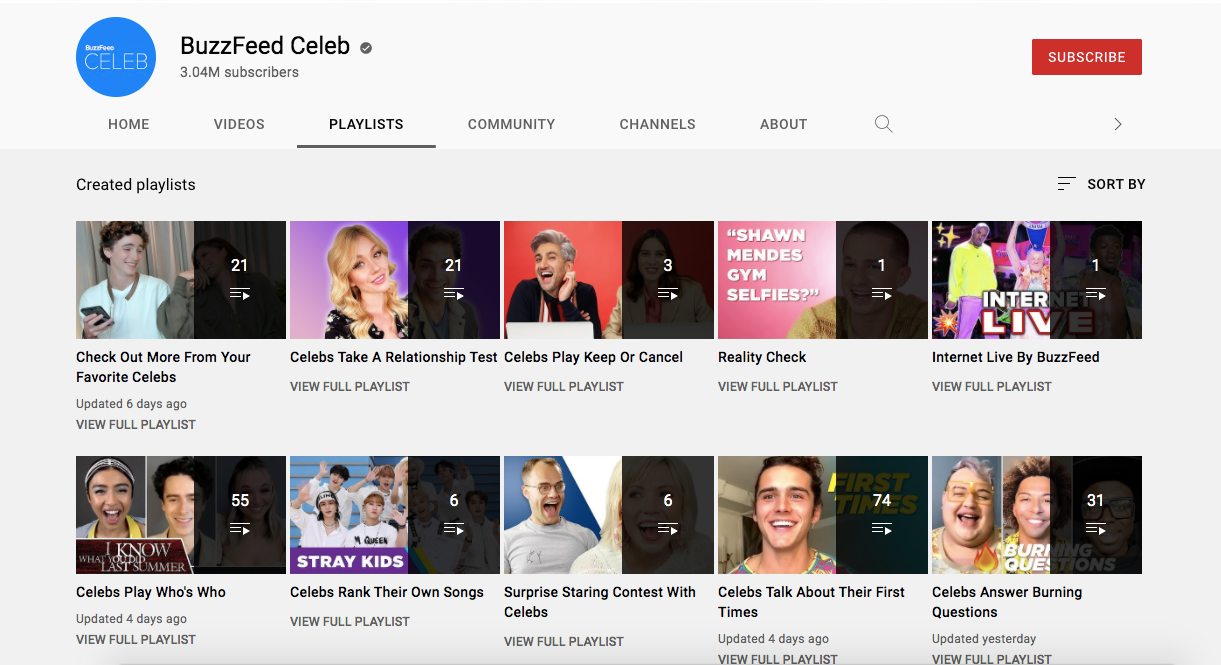Open Surprise Staring Contest playlist thumbnail
The height and width of the screenshot is (665, 1221).
609,515
